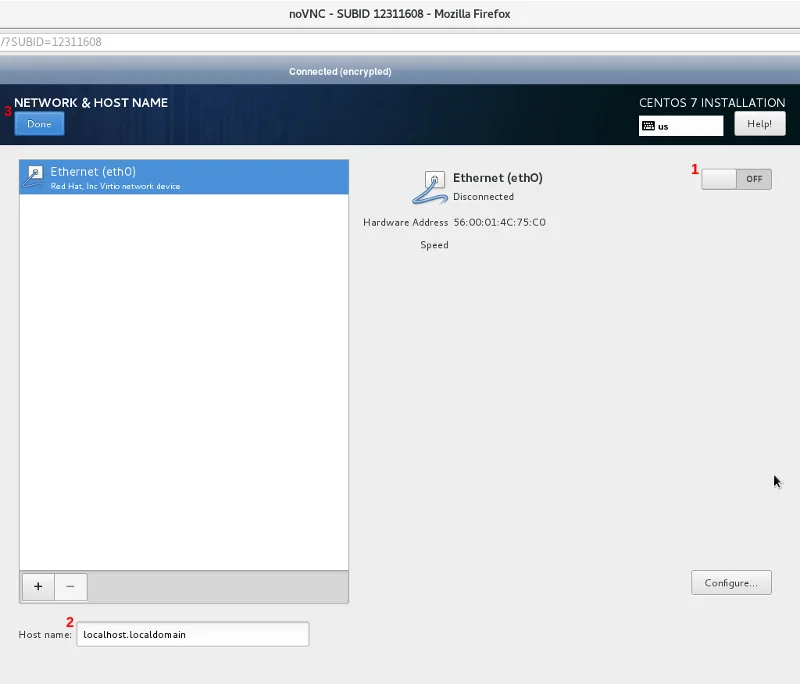Select Ethernet (eth0) in device list
This screenshot has width=800, height=684.
(184, 177)
